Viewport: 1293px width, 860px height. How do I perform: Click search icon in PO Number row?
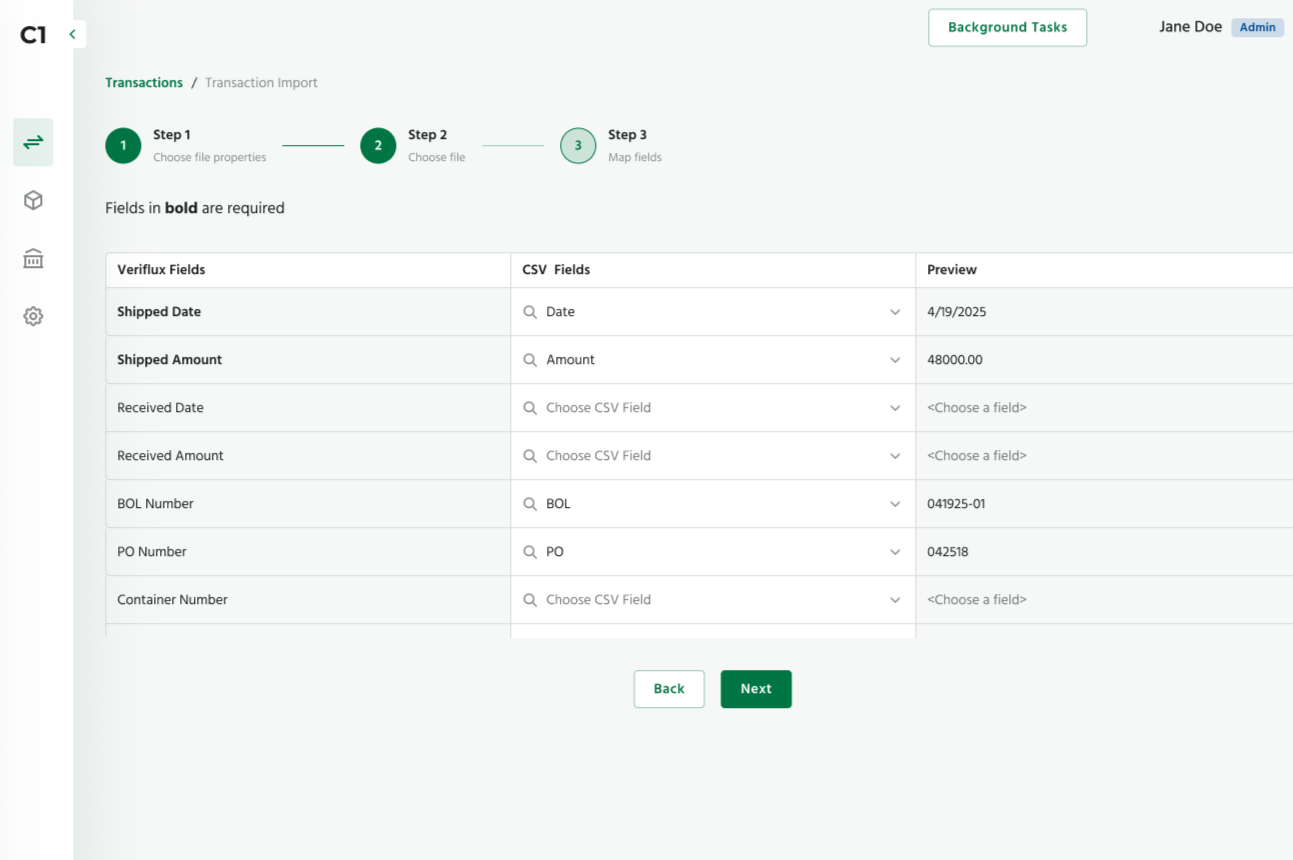530,552
